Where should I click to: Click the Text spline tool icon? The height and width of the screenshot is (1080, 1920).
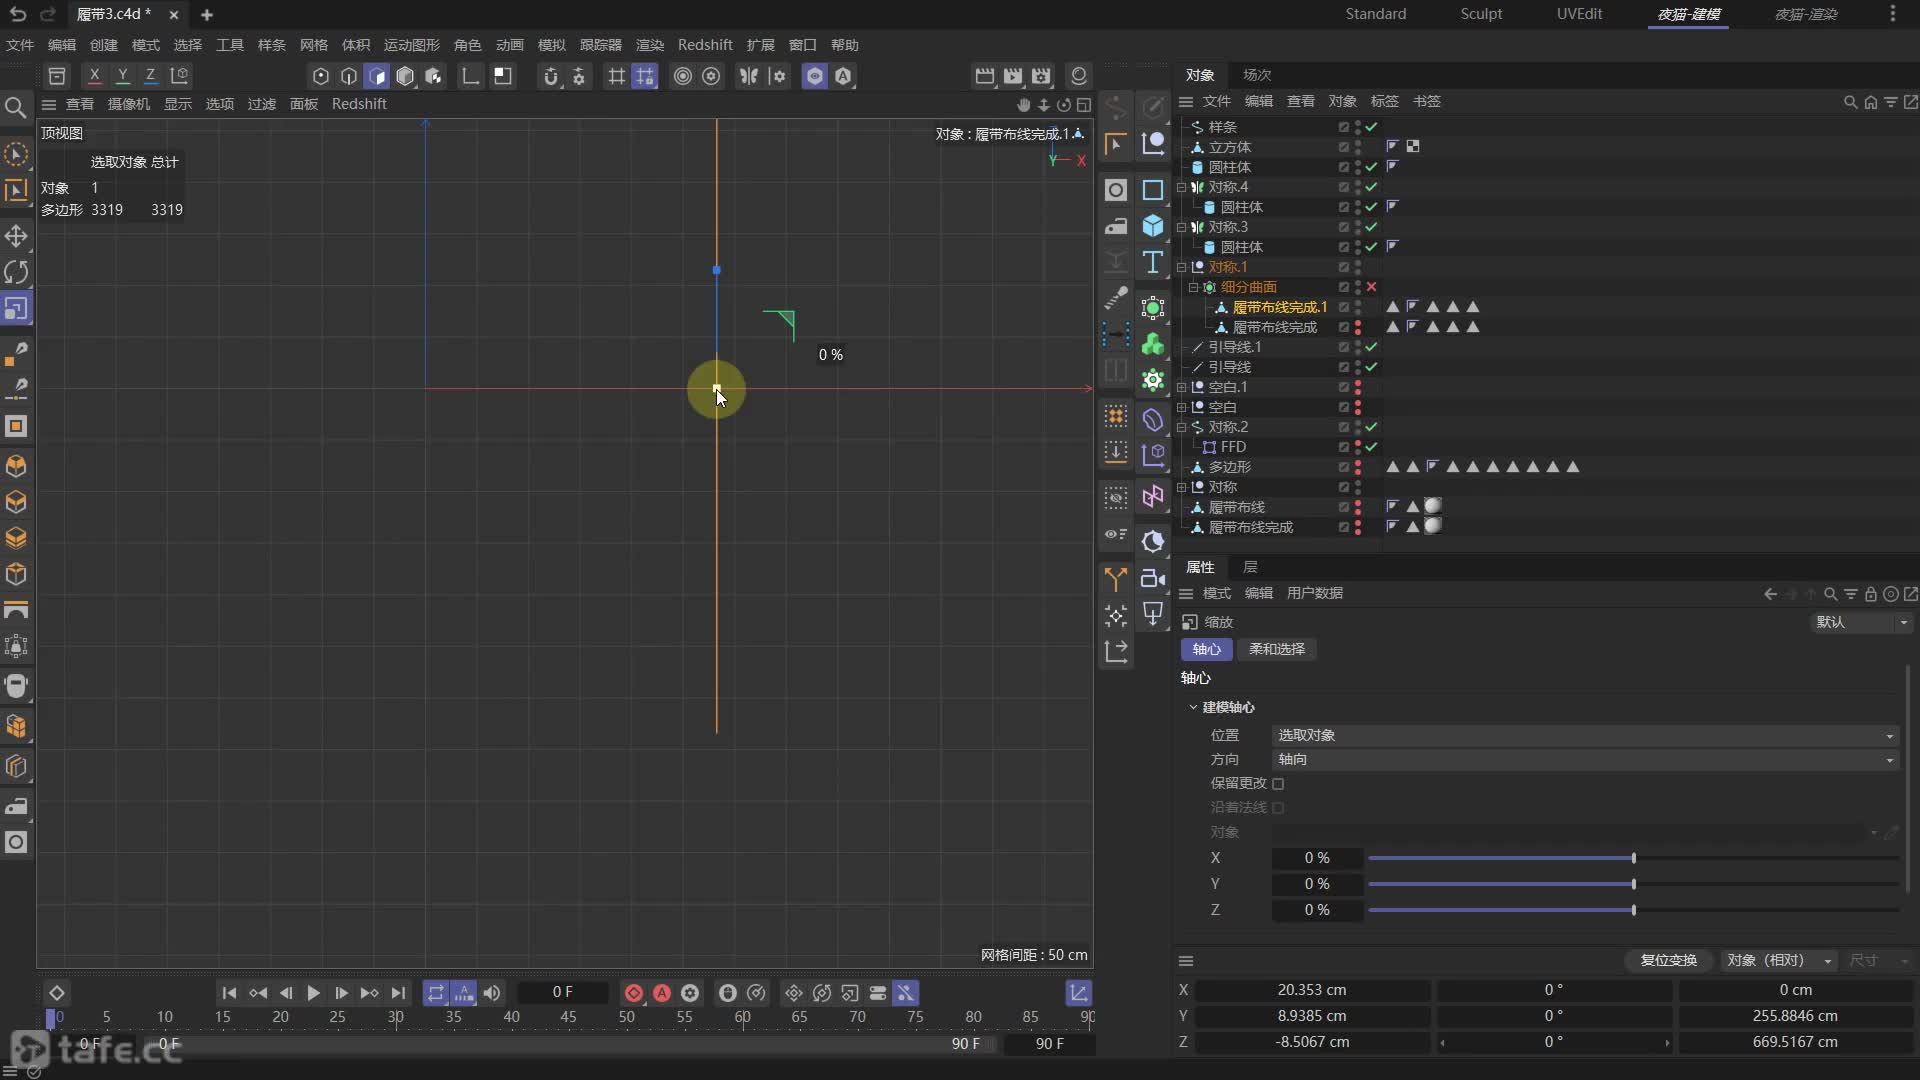coord(1153,262)
